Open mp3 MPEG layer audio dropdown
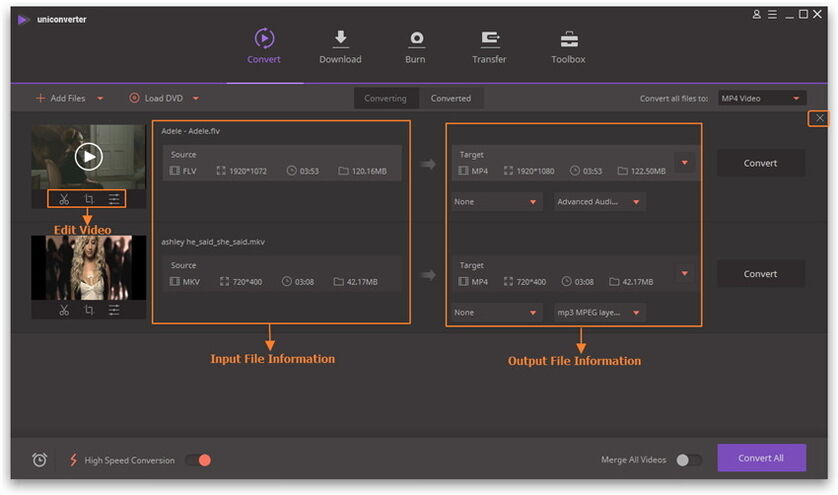This screenshot has height=495, width=838. pyautogui.click(x=599, y=312)
